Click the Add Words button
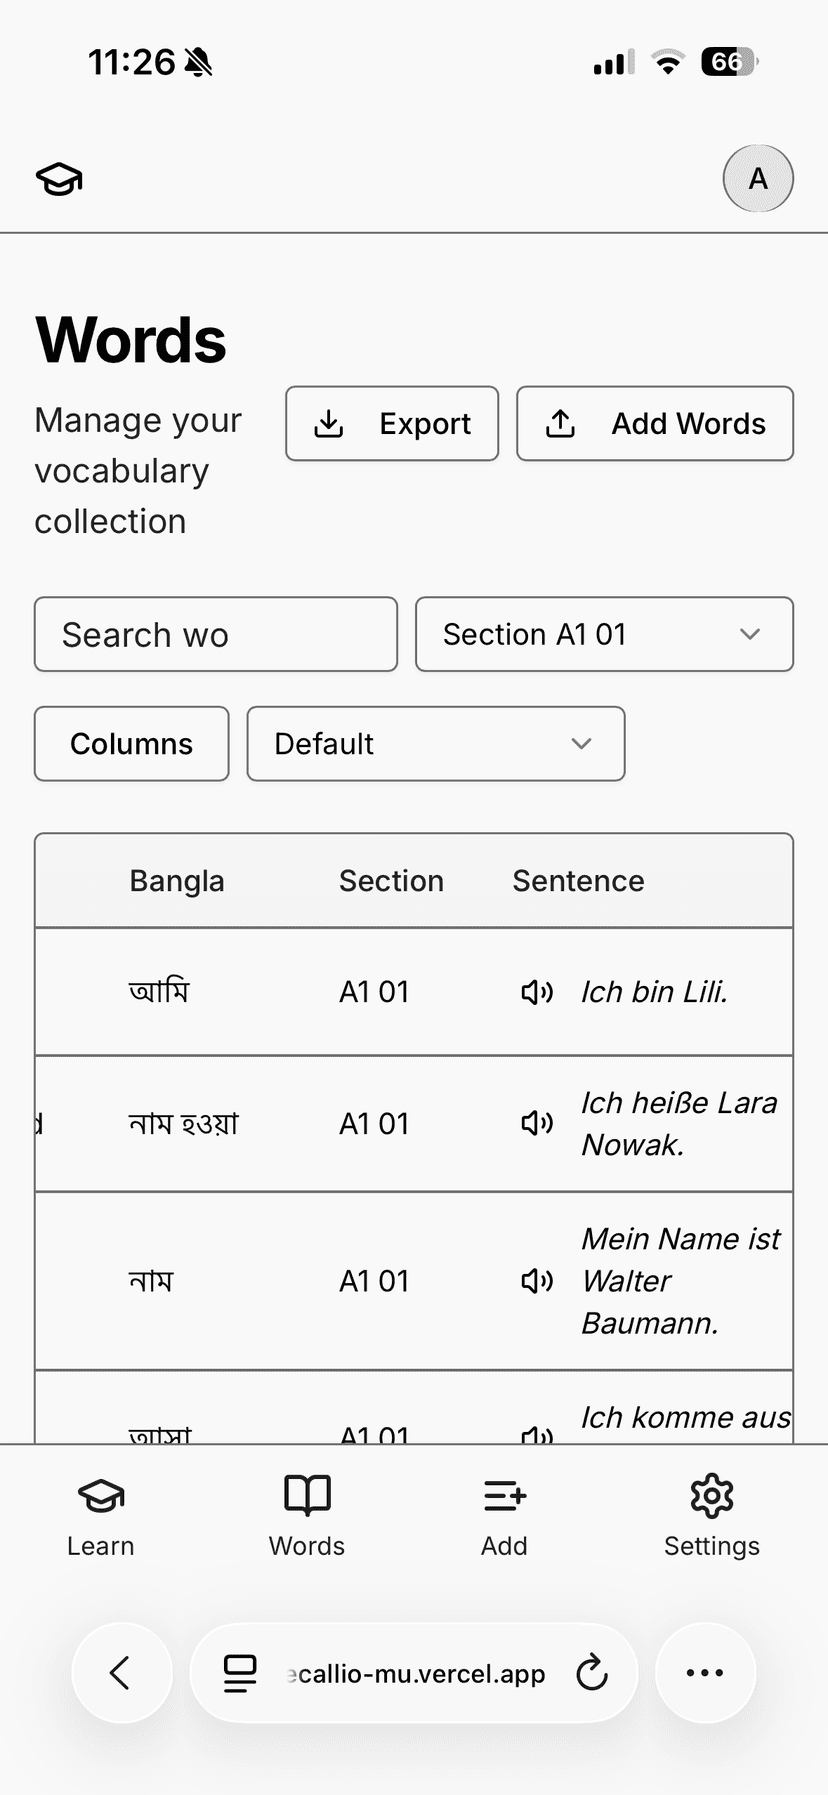 coord(655,424)
